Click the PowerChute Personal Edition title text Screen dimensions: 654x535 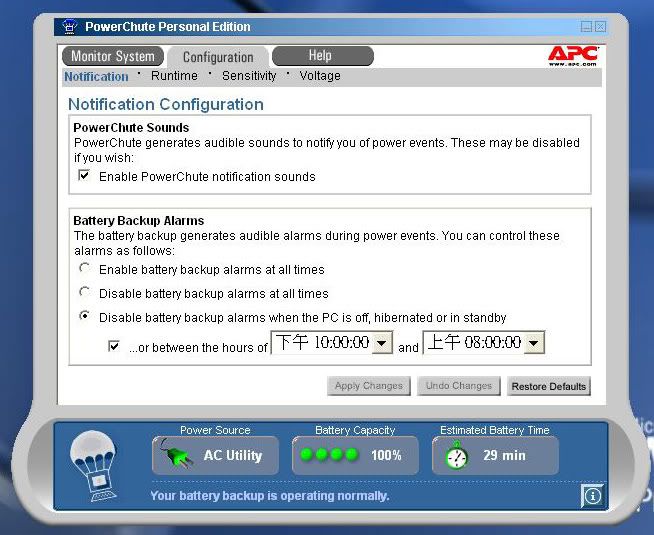(x=168, y=27)
